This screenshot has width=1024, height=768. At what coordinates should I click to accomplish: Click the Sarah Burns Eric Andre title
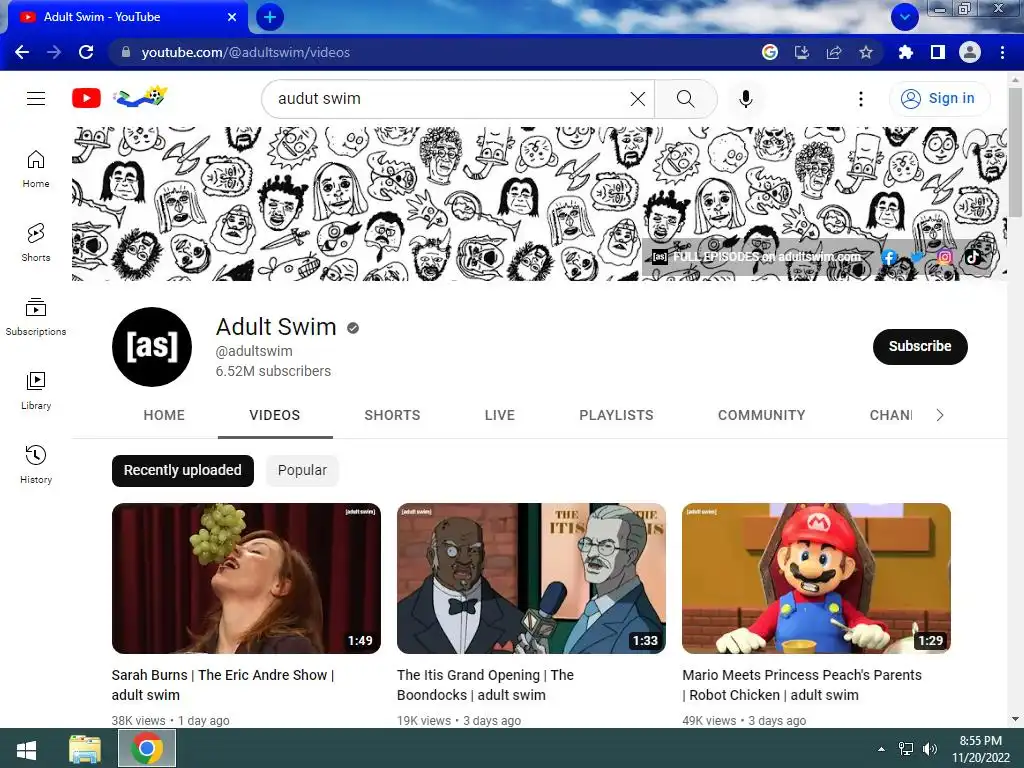[223, 685]
